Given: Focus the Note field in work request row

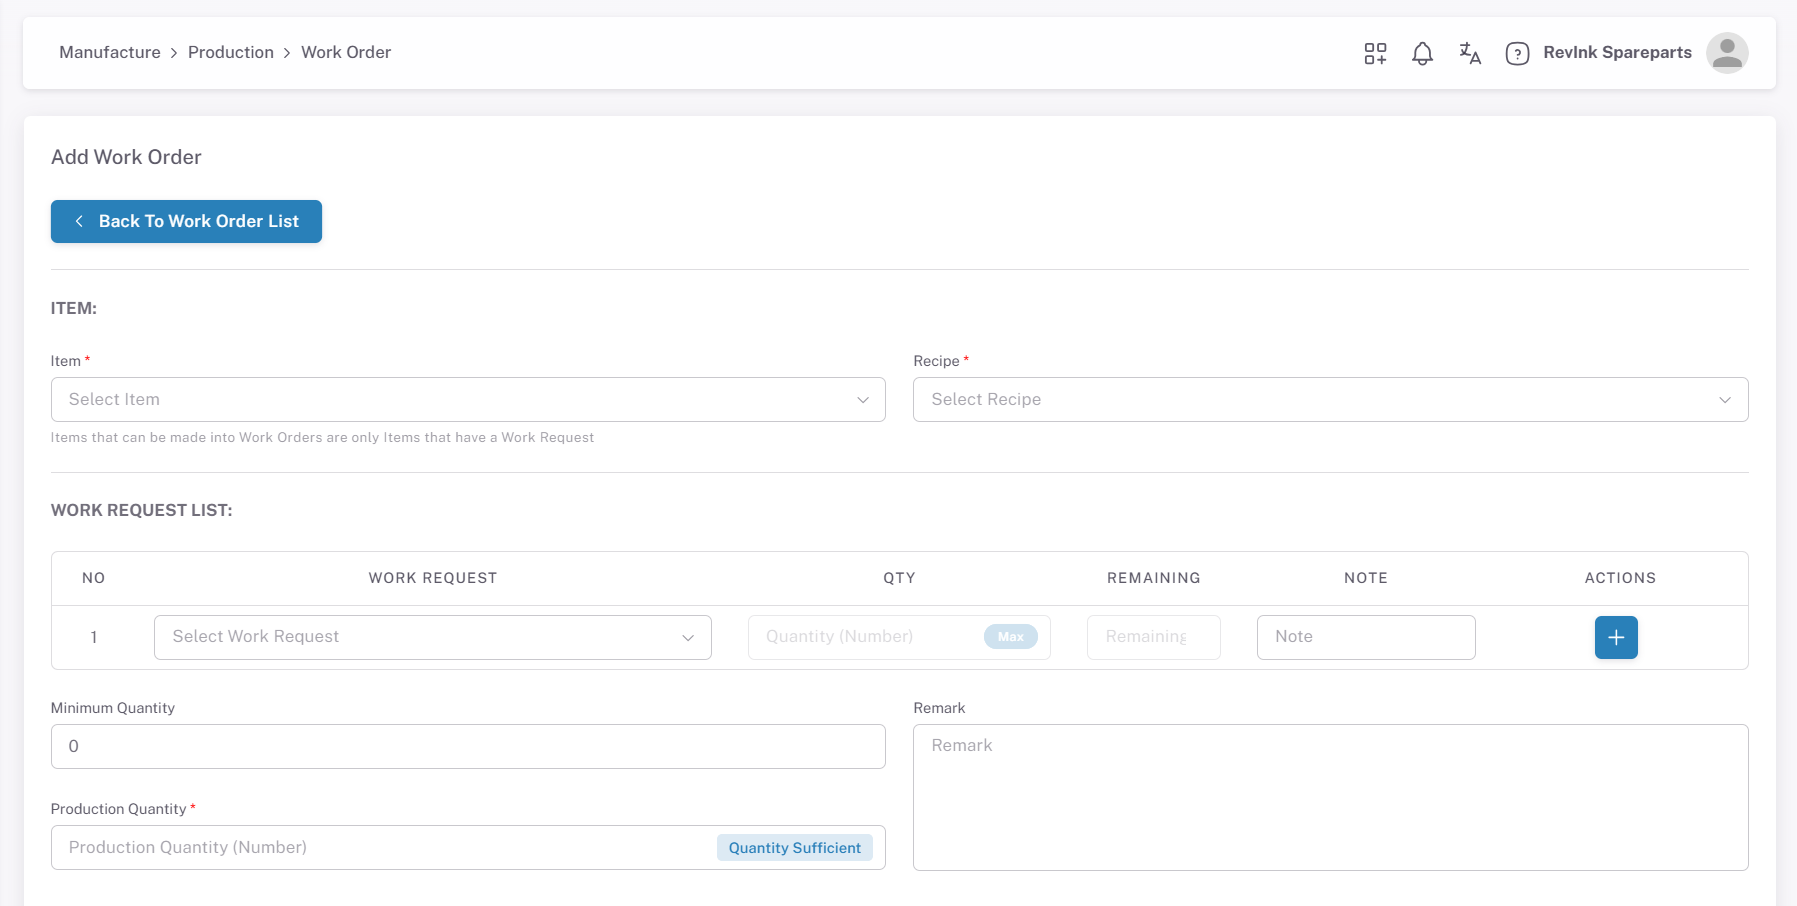Looking at the screenshot, I should [x=1365, y=637].
